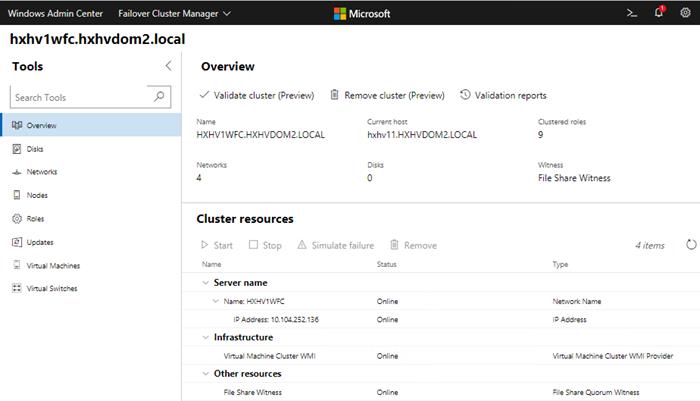
Task: Open Validation reports
Action: pos(503,95)
